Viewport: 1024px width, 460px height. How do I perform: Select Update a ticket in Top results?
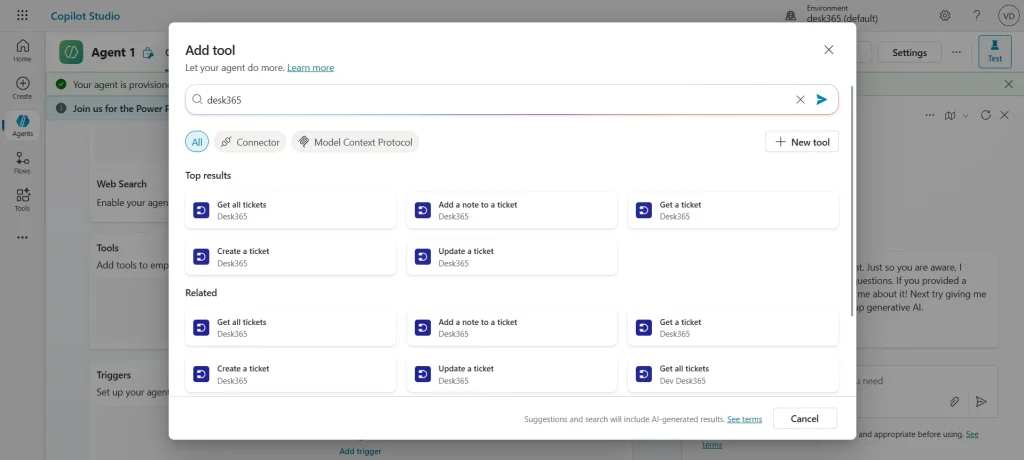[511, 257]
